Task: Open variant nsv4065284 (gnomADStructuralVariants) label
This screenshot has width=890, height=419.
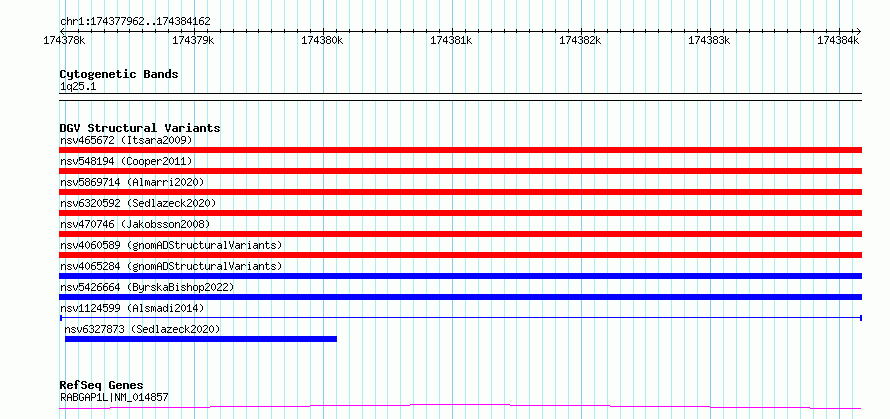Action: (171, 266)
